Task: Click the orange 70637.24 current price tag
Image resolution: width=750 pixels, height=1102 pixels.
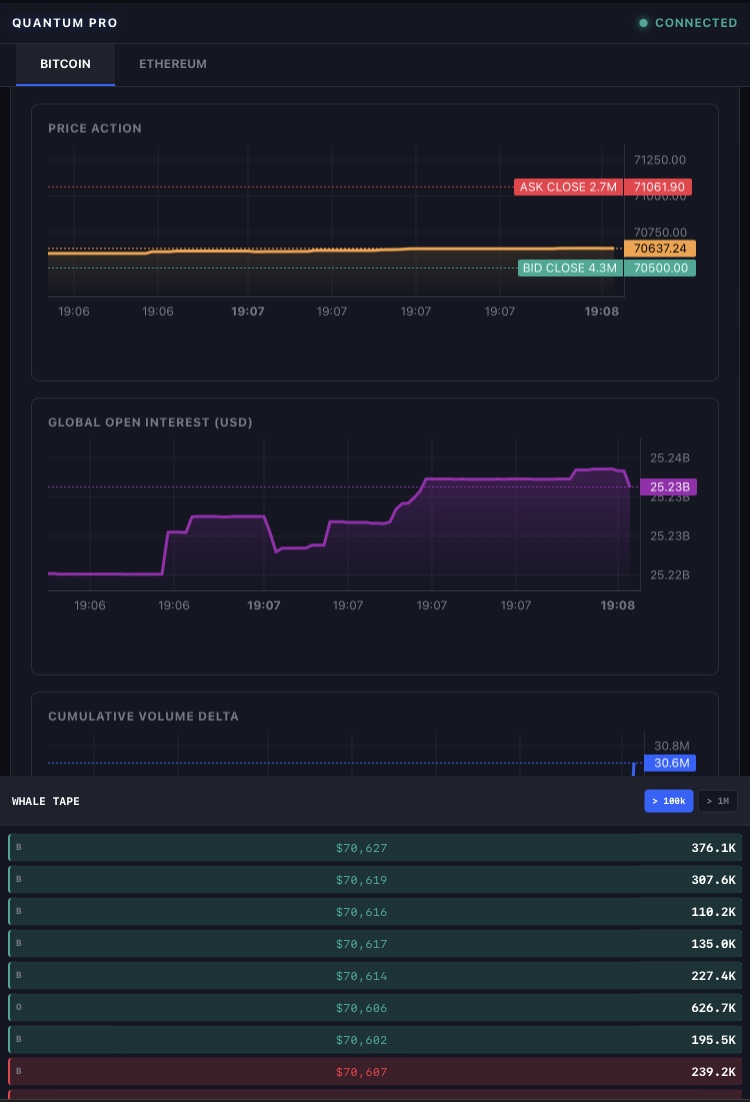Action: coord(659,248)
